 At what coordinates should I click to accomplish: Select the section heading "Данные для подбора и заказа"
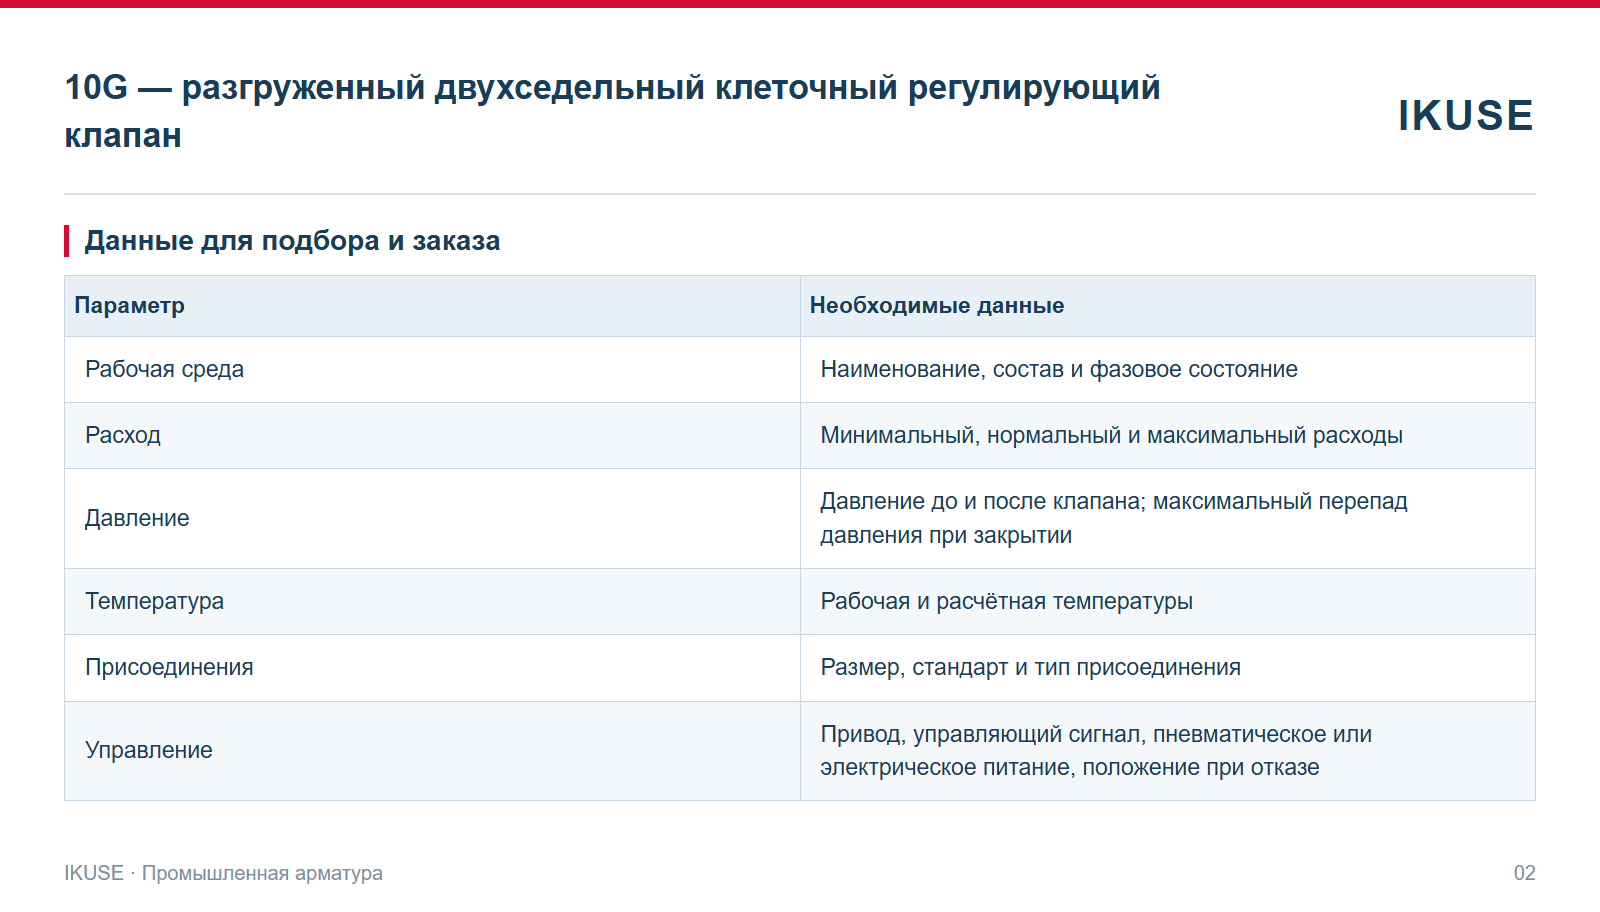(x=292, y=241)
